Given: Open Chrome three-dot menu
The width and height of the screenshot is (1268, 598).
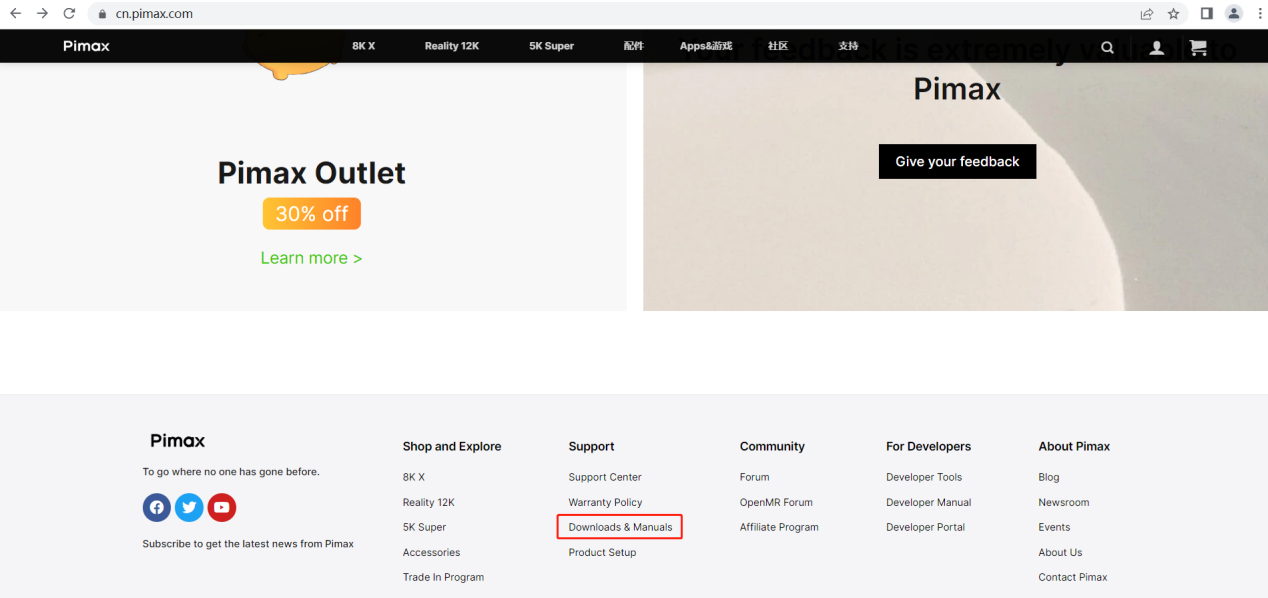Looking at the screenshot, I should click(1259, 14).
